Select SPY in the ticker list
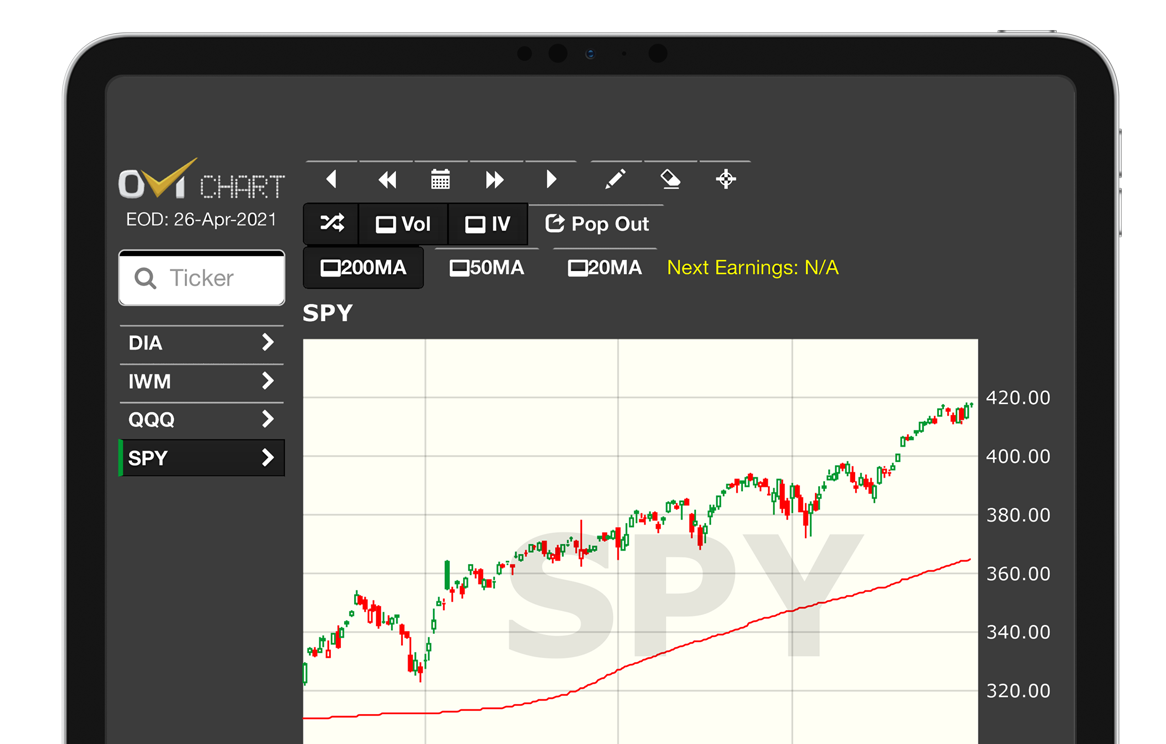The height and width of the screenshot is (744, 1166). coord(202,458)
